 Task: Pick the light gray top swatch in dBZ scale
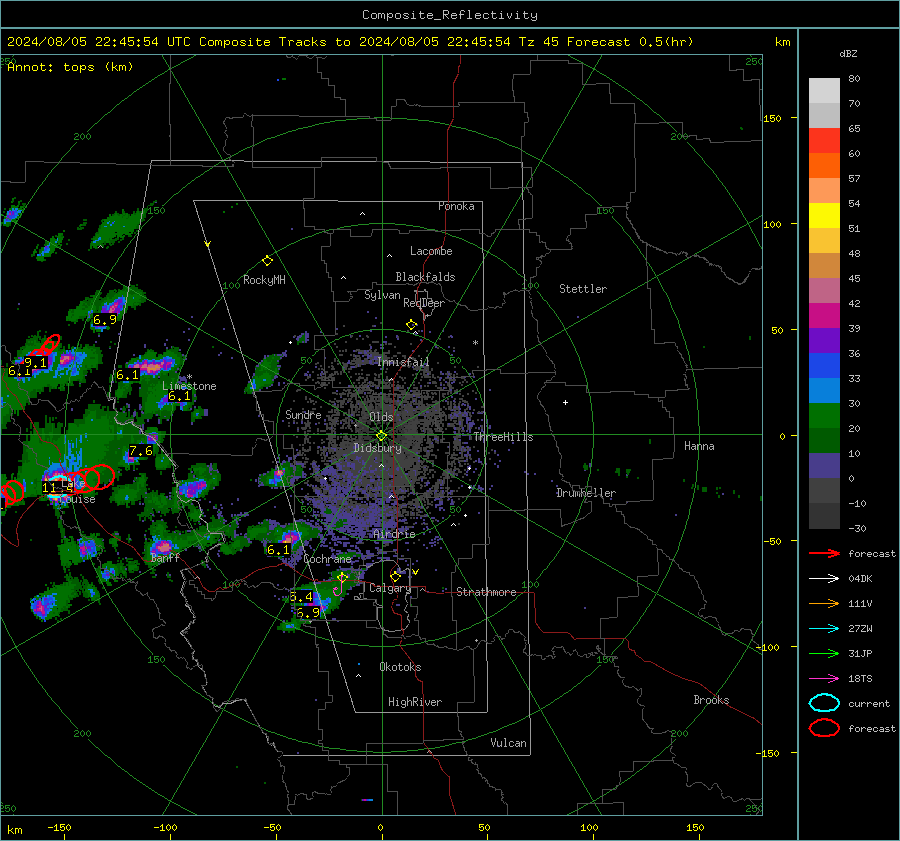click(x=824, y=91)
